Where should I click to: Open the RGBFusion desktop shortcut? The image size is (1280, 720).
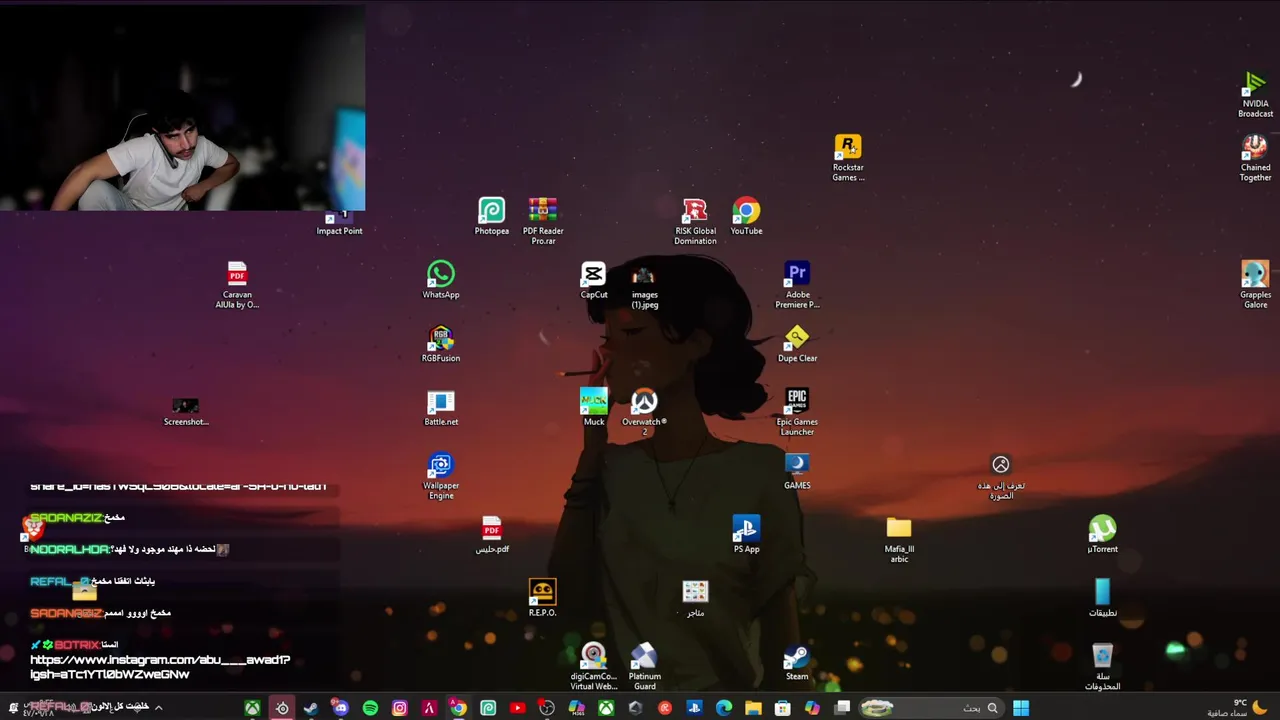click(441, 344)
